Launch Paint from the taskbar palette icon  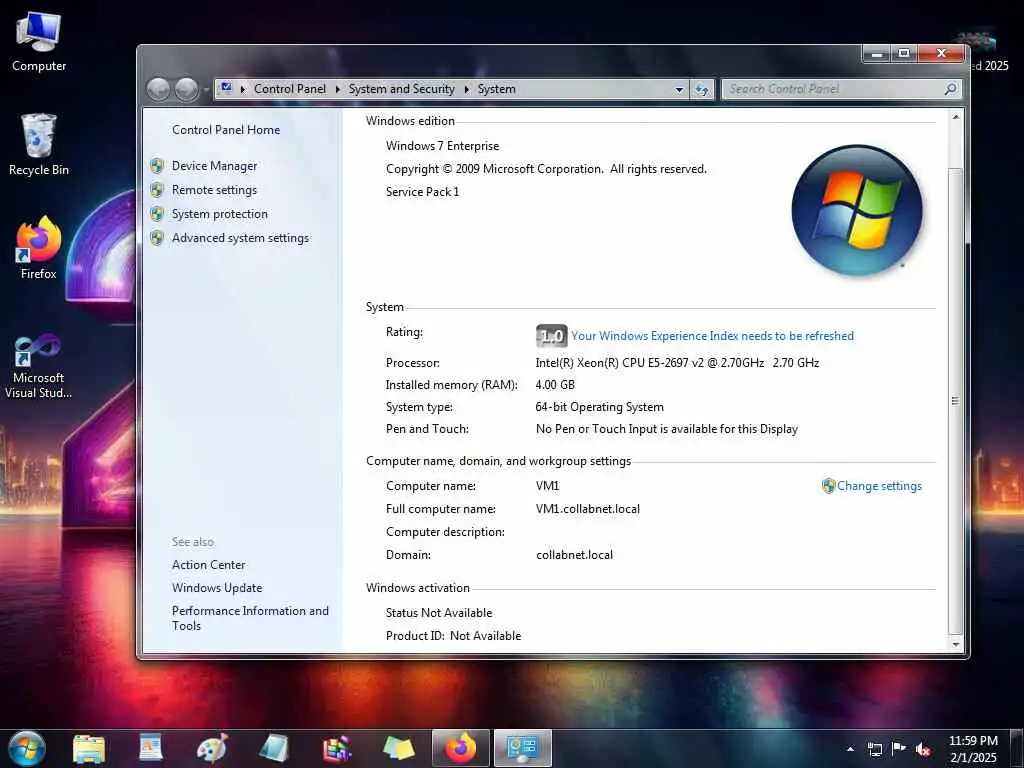(x=212, y=748)
